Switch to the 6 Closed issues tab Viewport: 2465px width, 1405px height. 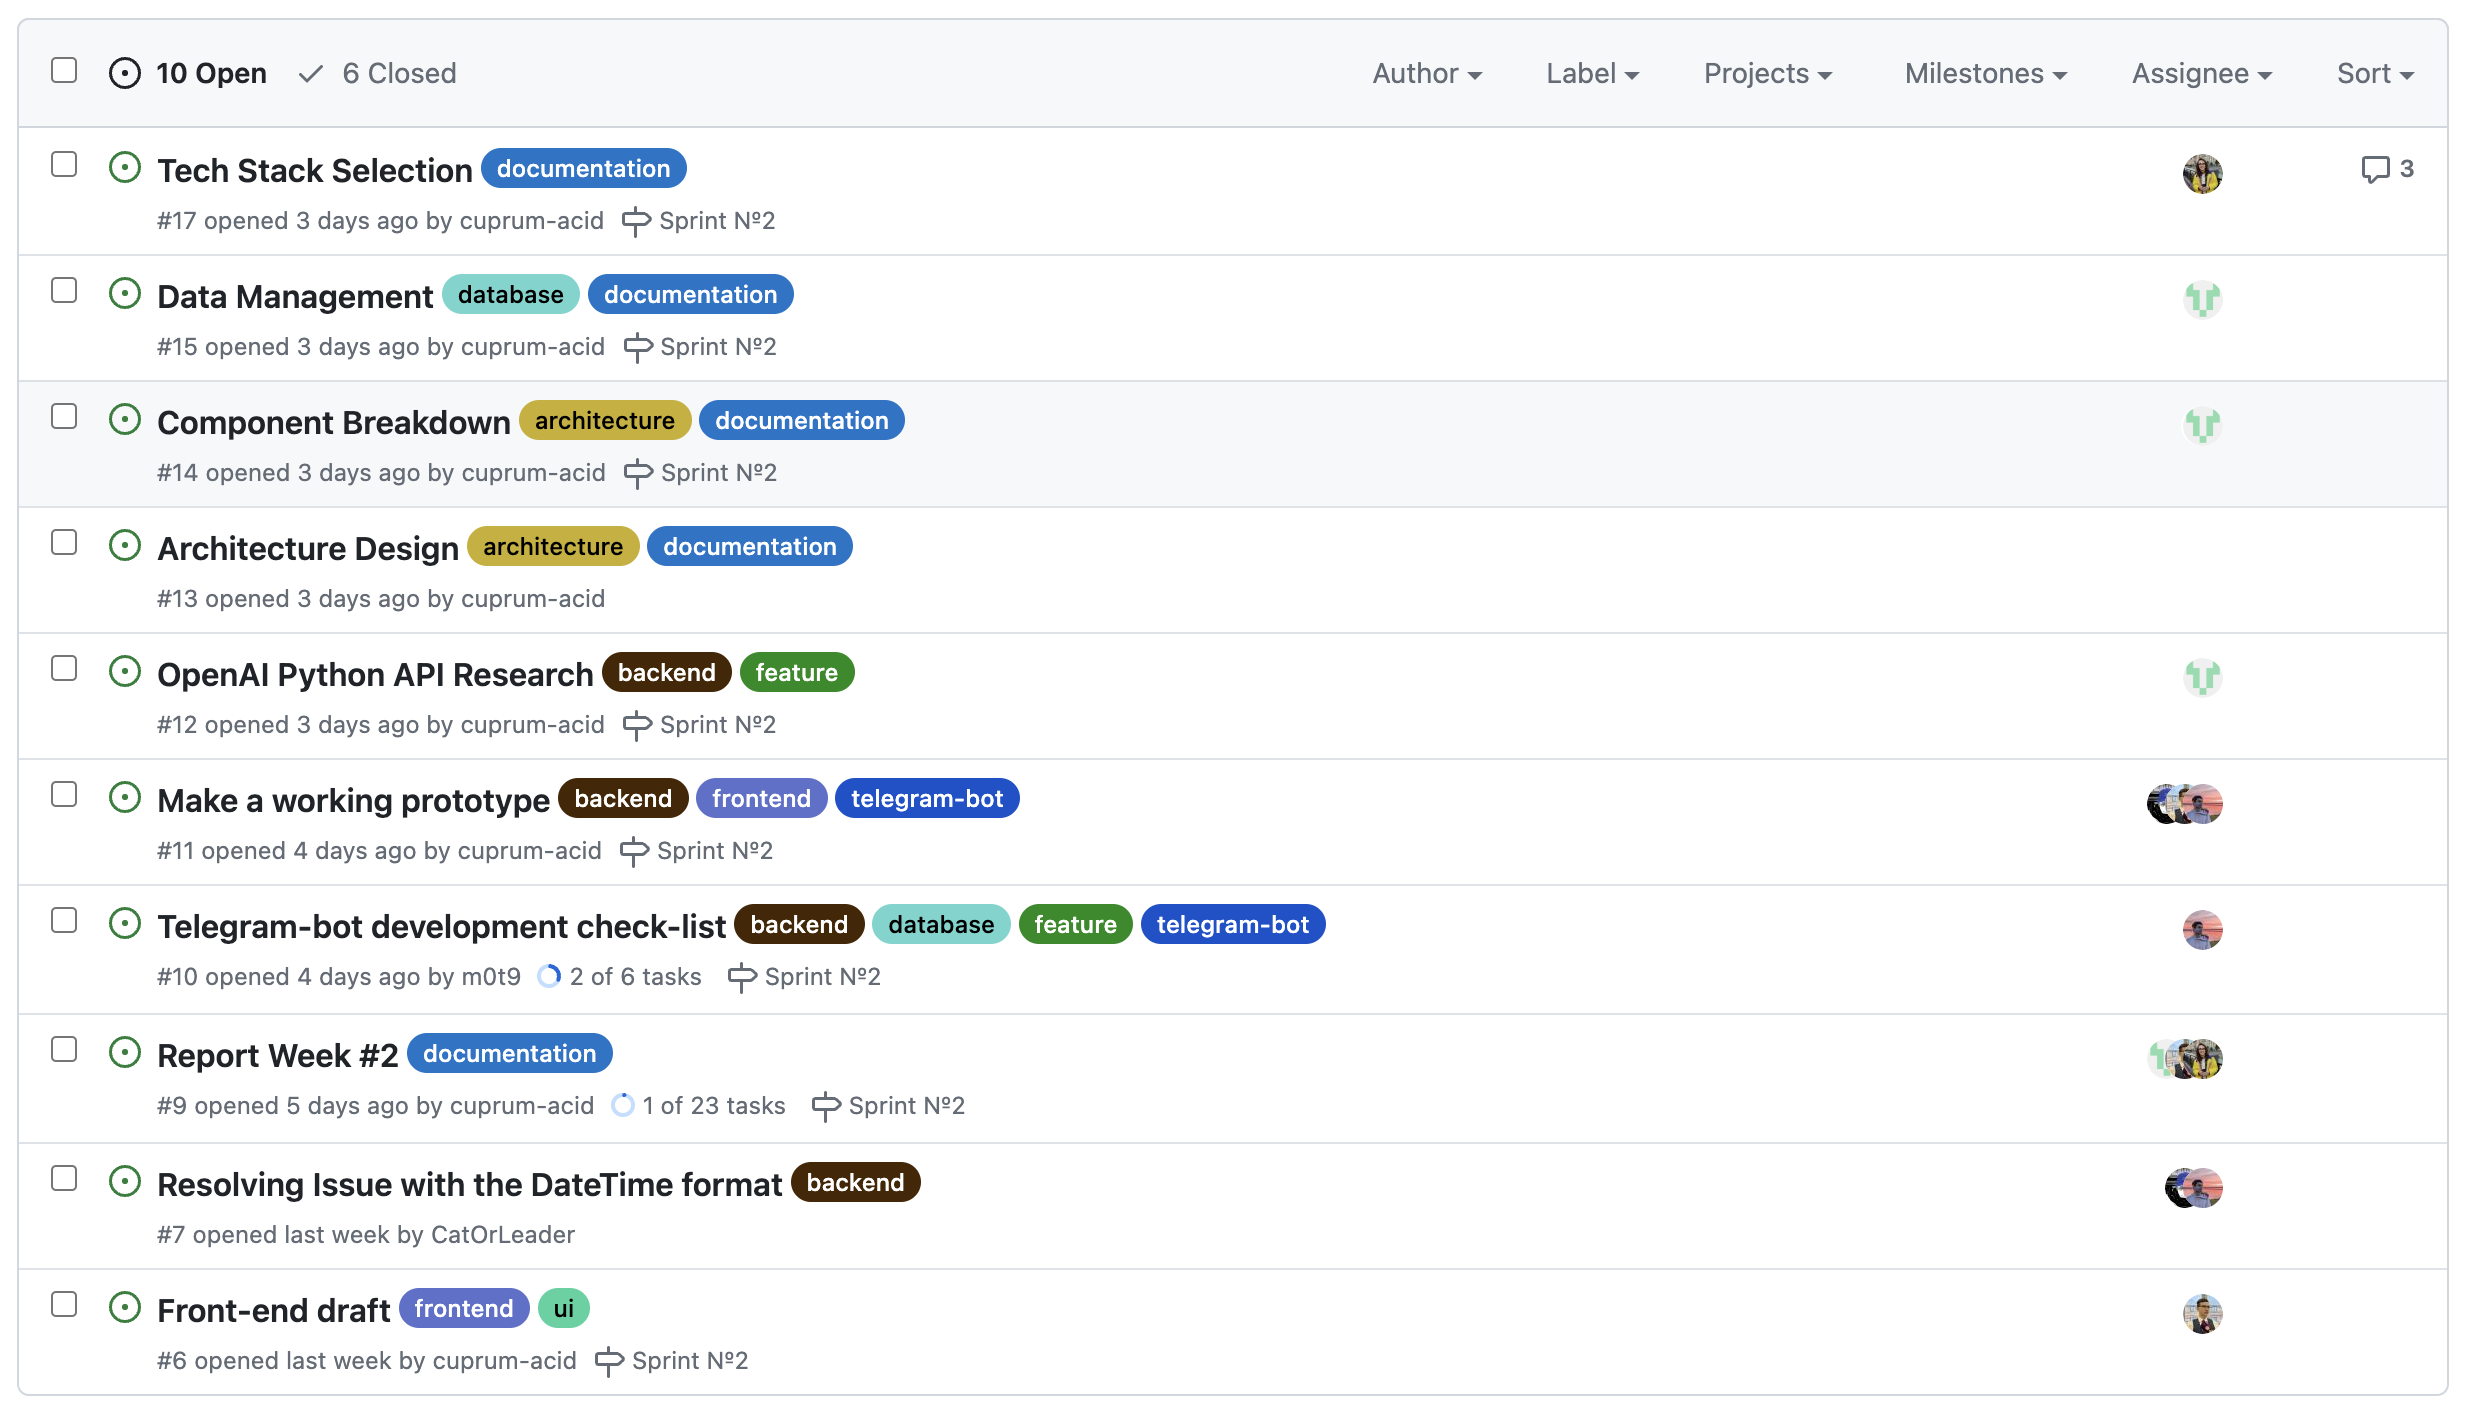tap(398, 74)
